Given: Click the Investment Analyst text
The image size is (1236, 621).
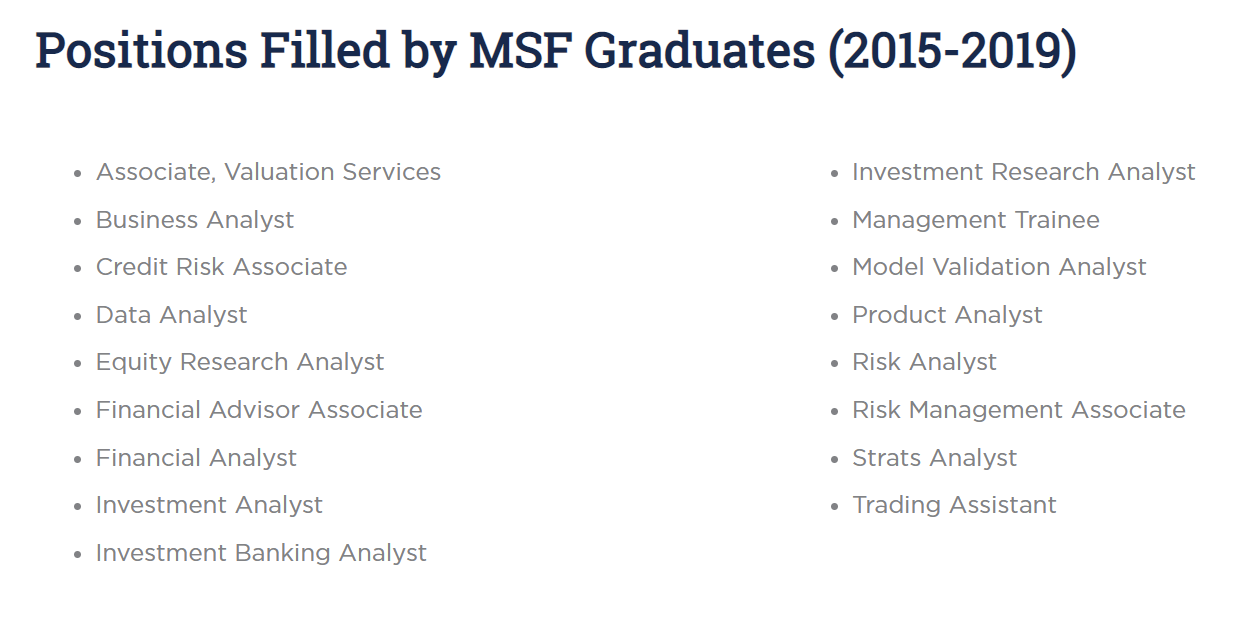Looking at the screenshot, I should [x=209, y=505].
